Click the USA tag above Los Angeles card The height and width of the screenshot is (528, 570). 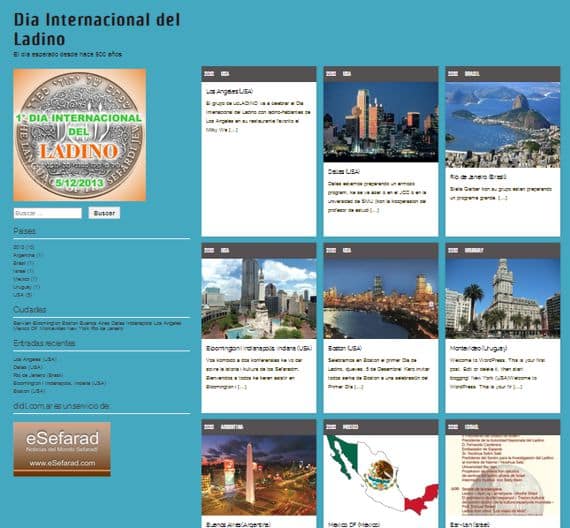(x=225, y=74)
